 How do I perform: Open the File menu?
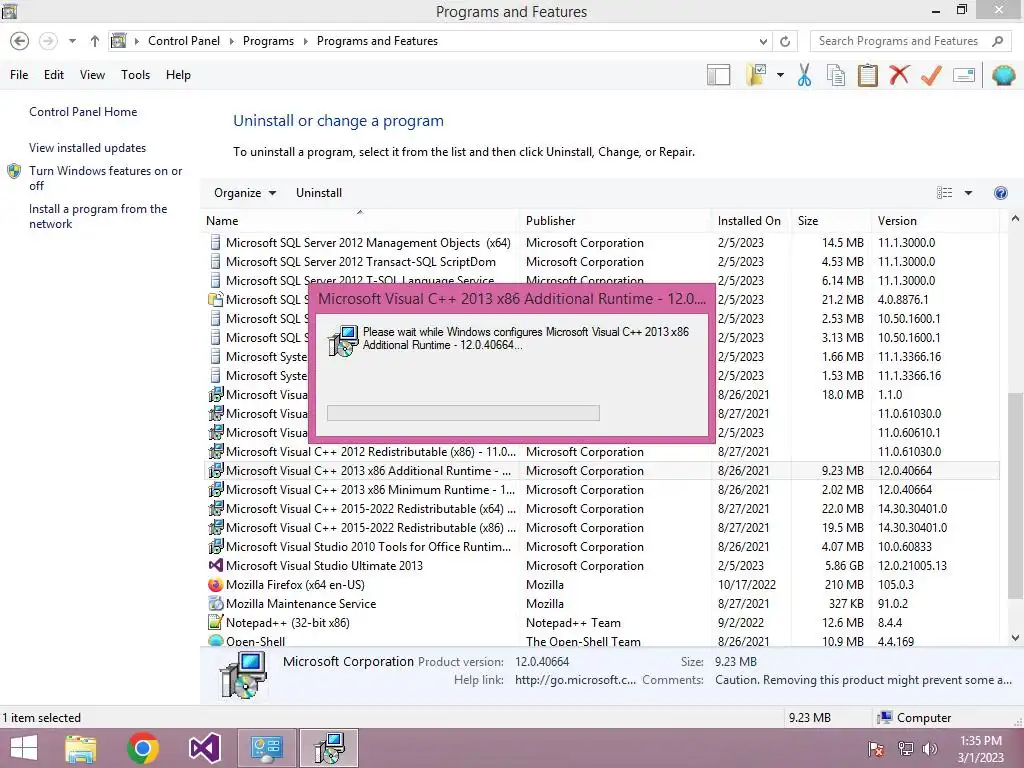pyautogui.click(x=19, y=75)
